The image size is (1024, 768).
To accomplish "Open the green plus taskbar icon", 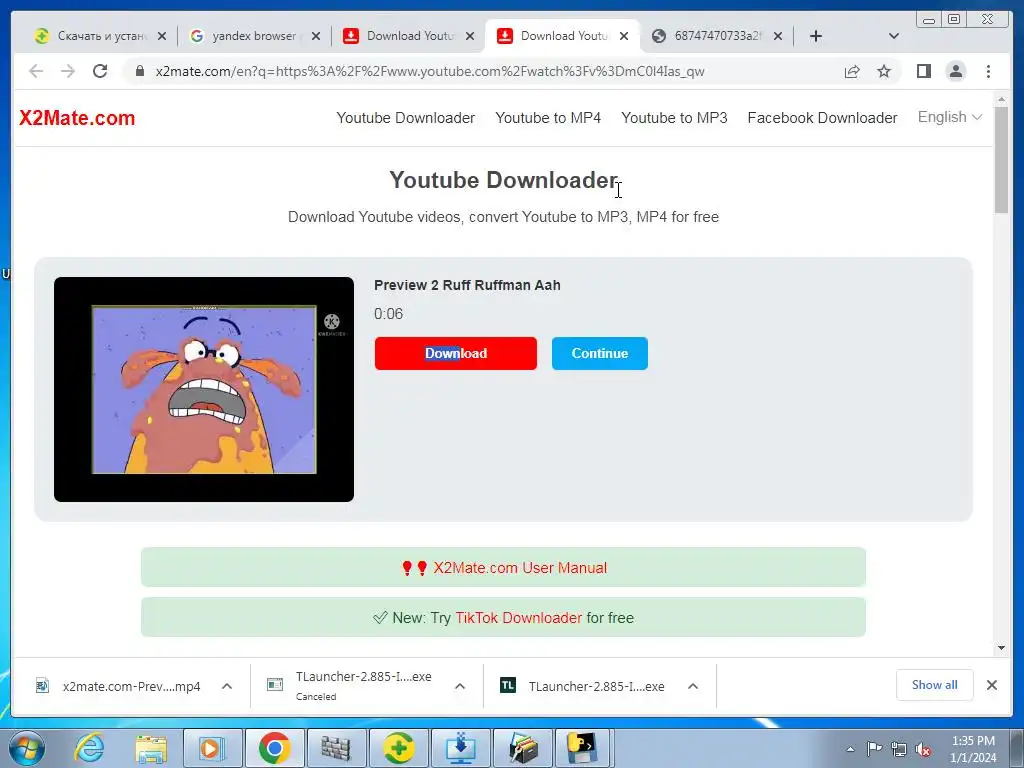I will tap(398, 748).
